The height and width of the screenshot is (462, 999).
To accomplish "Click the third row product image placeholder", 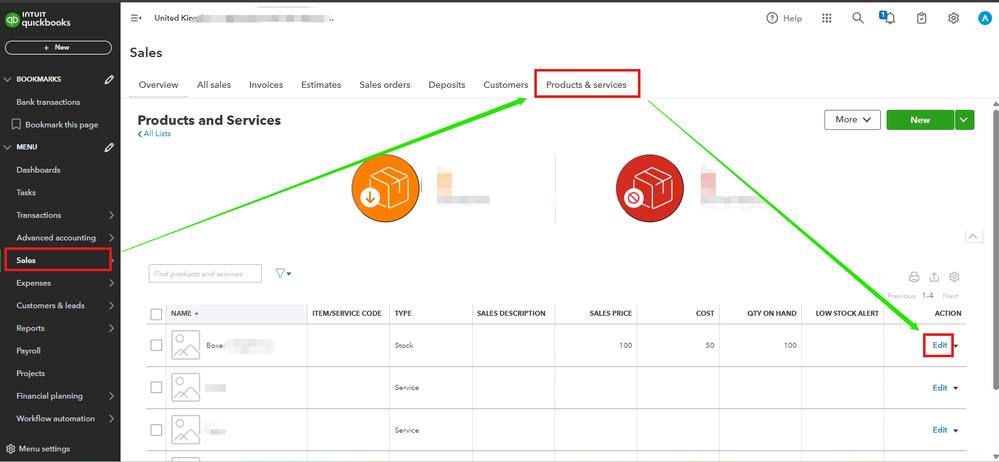I will tap(185, 430).
